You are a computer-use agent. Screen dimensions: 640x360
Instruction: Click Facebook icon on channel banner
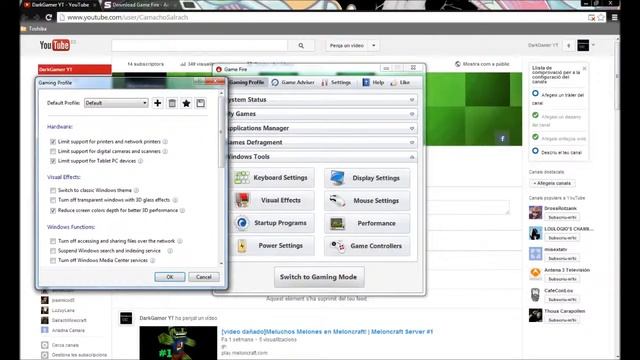click(x=502, y=138)
